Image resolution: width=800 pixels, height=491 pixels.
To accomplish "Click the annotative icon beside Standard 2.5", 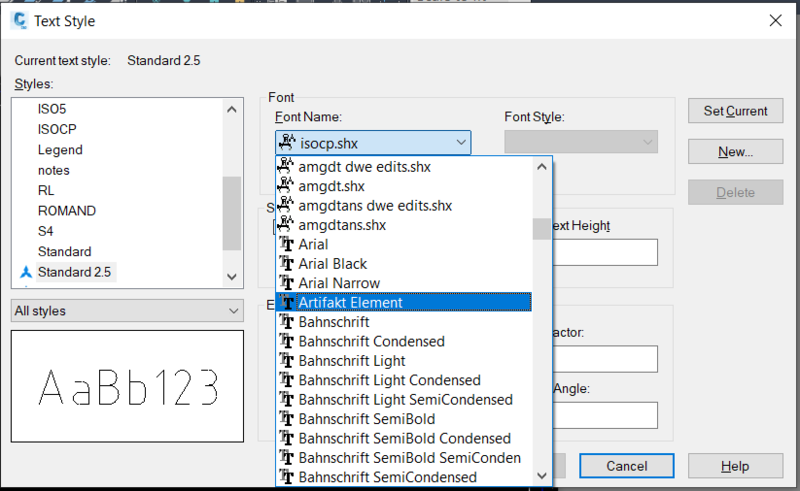I will pos(25,272).
